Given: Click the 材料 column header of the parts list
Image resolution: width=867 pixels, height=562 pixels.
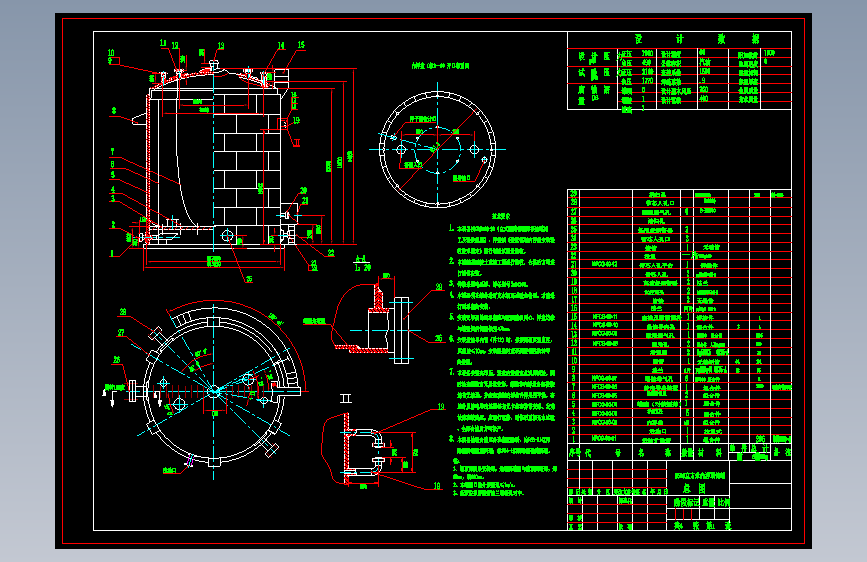Looking at the screenshot, I should (x=711, y=452).
